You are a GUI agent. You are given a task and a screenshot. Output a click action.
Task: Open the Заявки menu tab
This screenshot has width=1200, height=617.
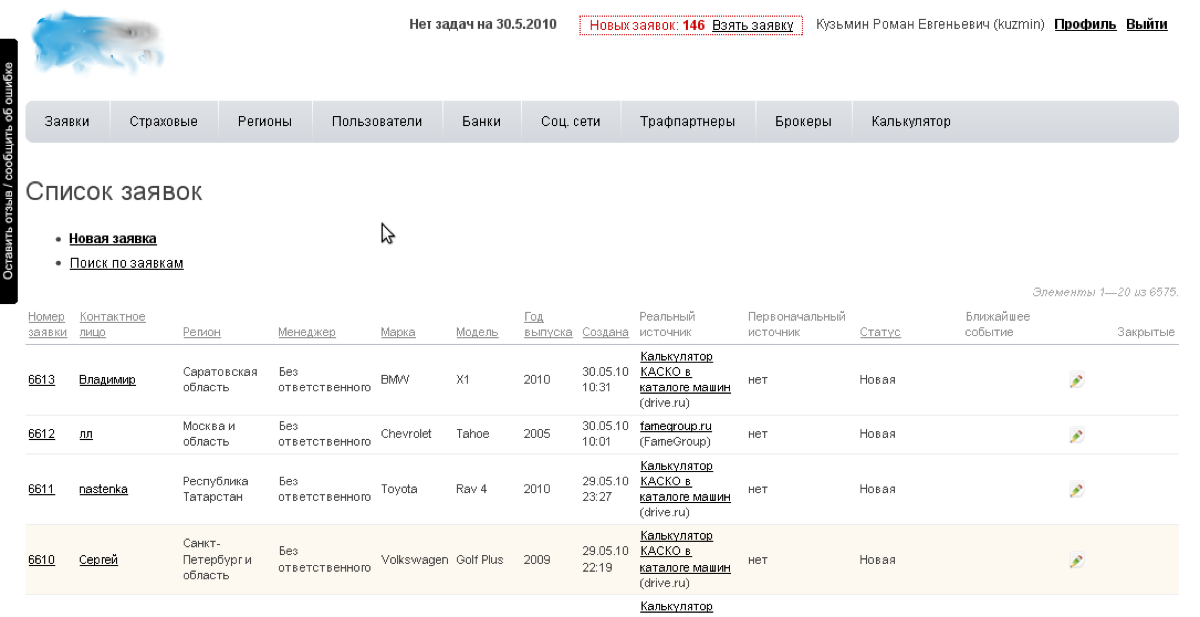67,122
